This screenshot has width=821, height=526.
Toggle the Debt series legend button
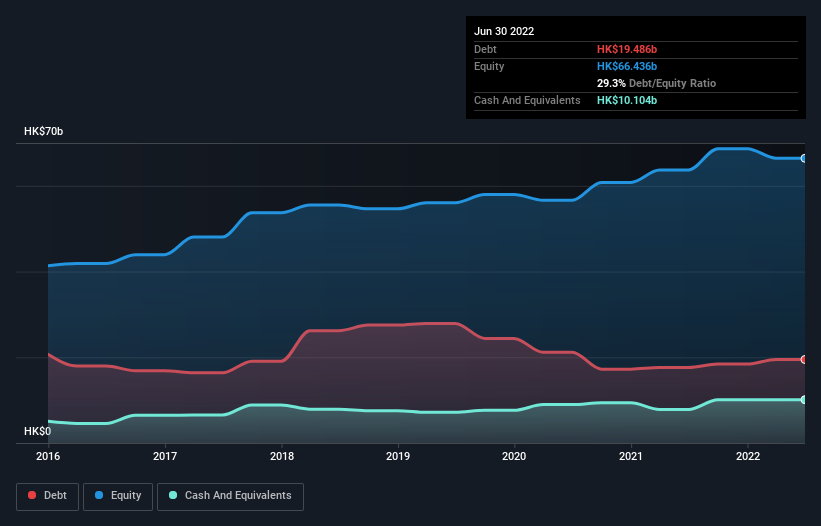coord(47,496)
